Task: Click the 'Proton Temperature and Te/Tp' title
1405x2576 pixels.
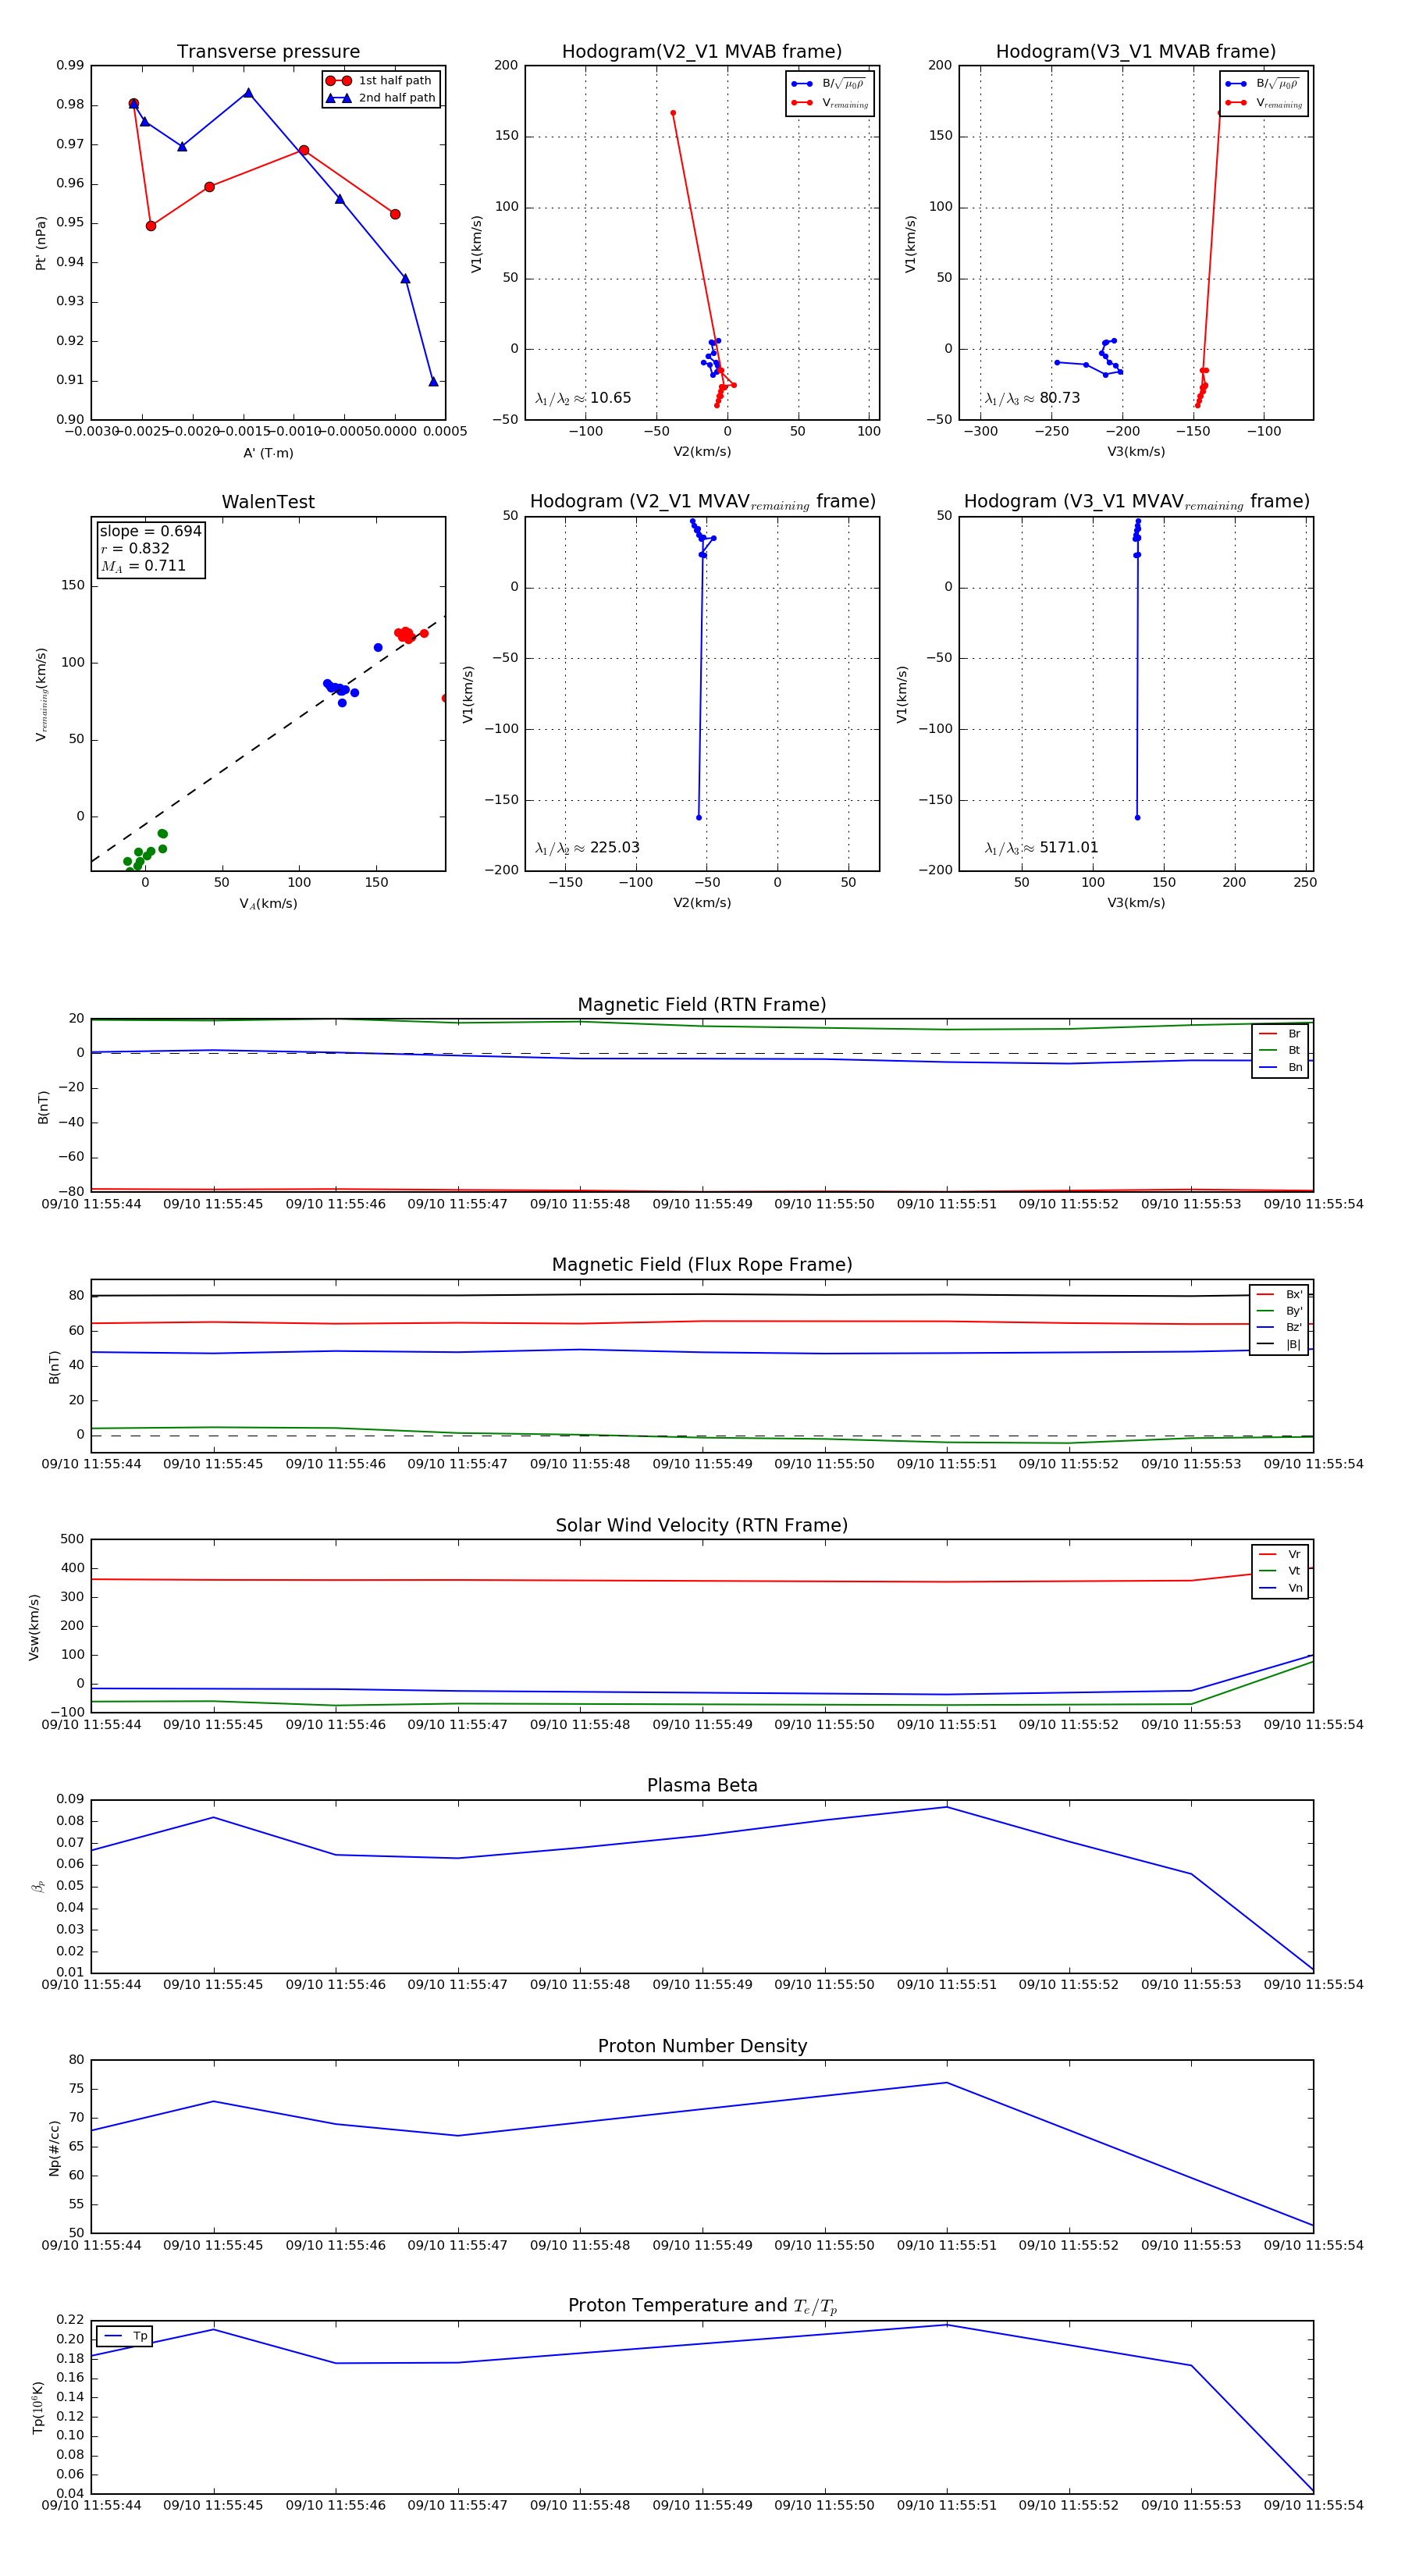Action: [702, 2306]
